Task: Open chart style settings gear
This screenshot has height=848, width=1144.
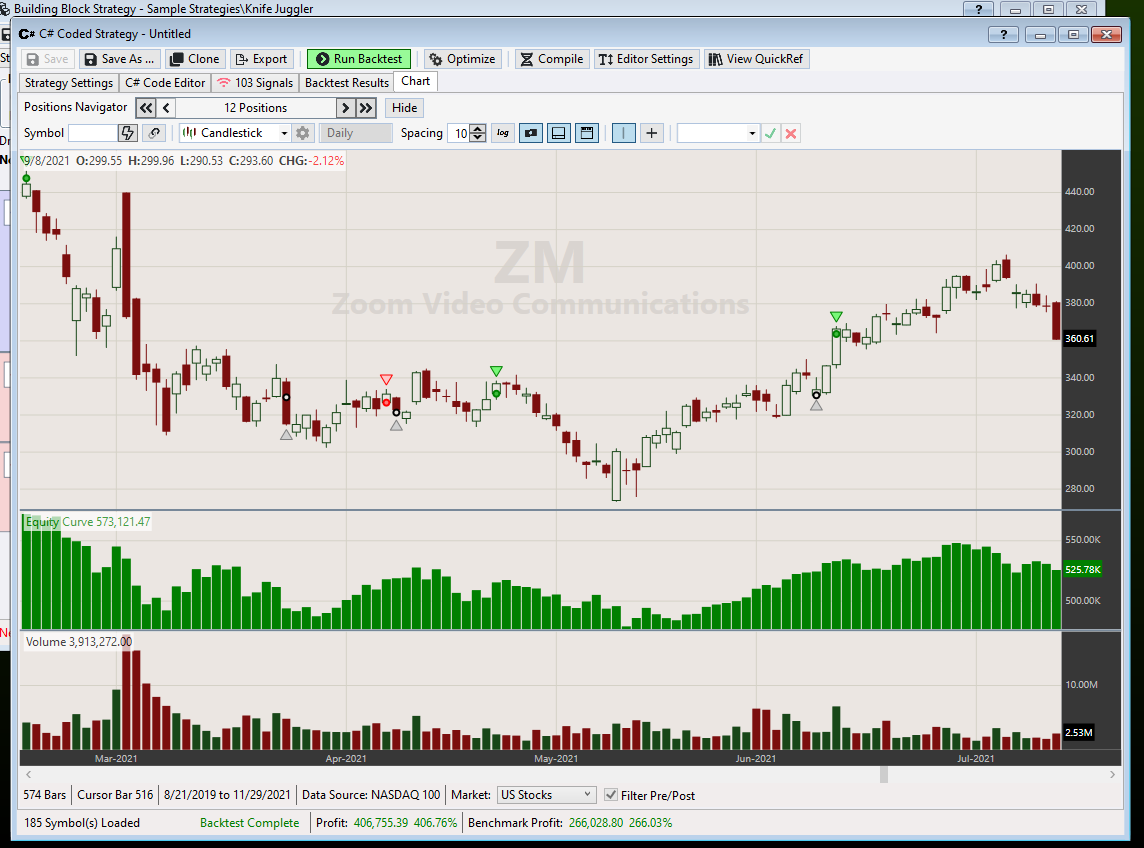Action: (x=303, y=133)
